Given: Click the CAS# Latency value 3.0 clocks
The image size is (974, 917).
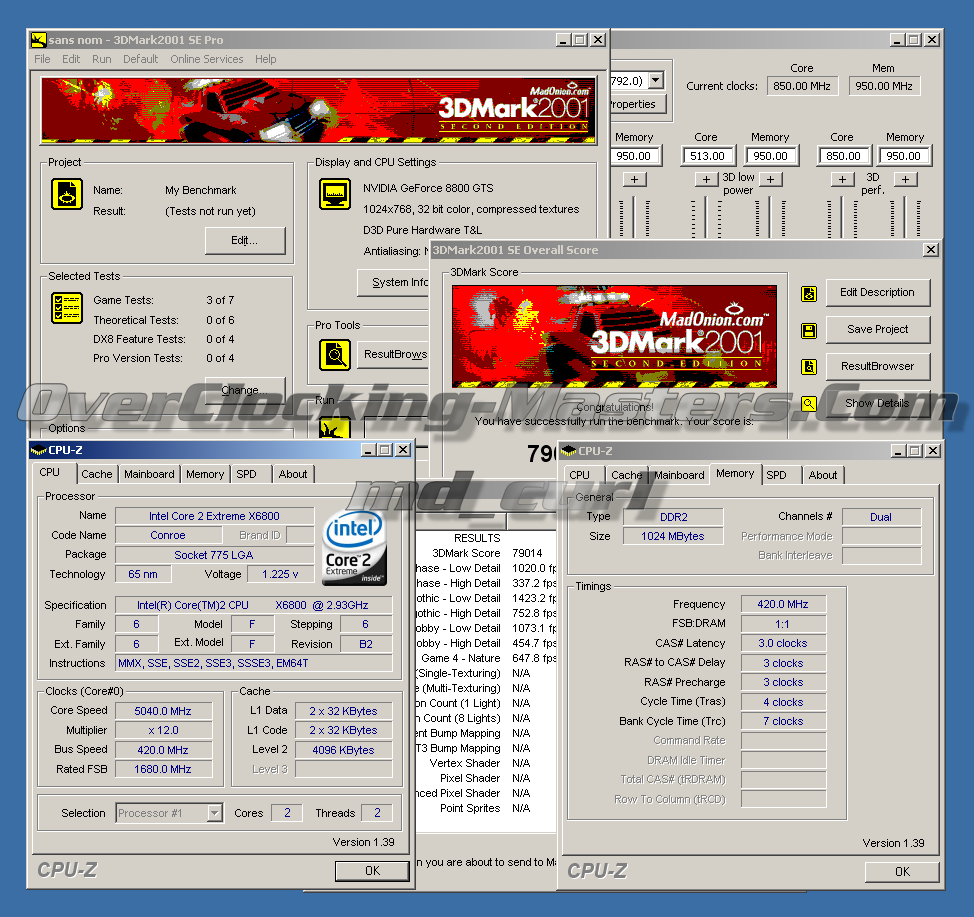Looking at the screenshot, I should (783, 643).
